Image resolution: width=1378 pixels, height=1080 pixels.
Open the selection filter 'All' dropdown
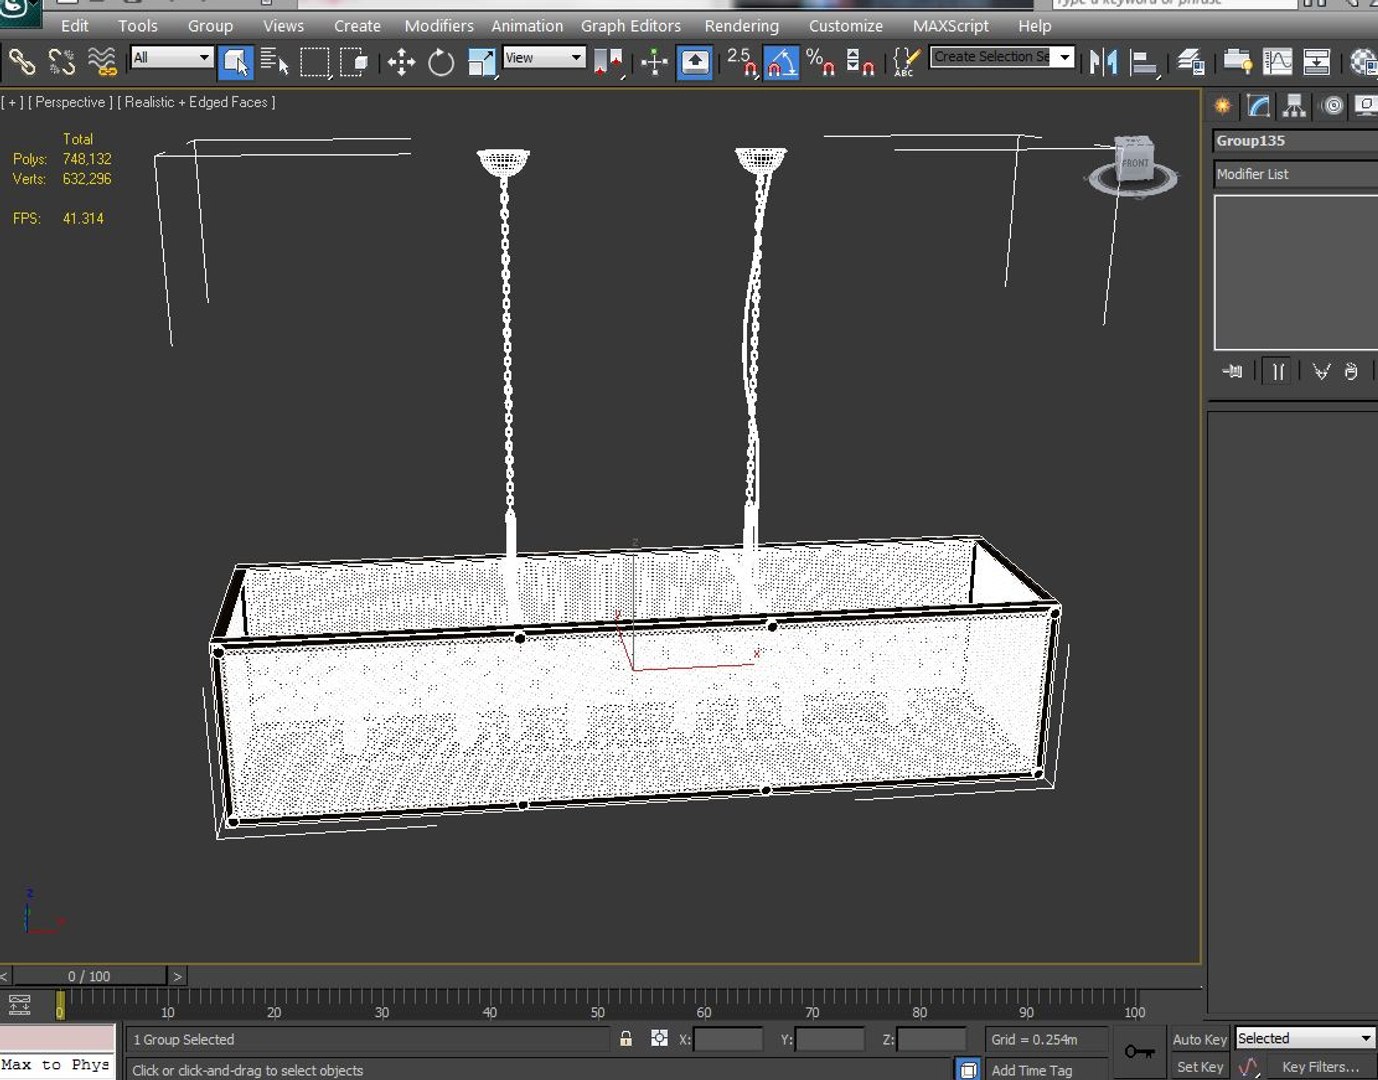coord(172,58)
